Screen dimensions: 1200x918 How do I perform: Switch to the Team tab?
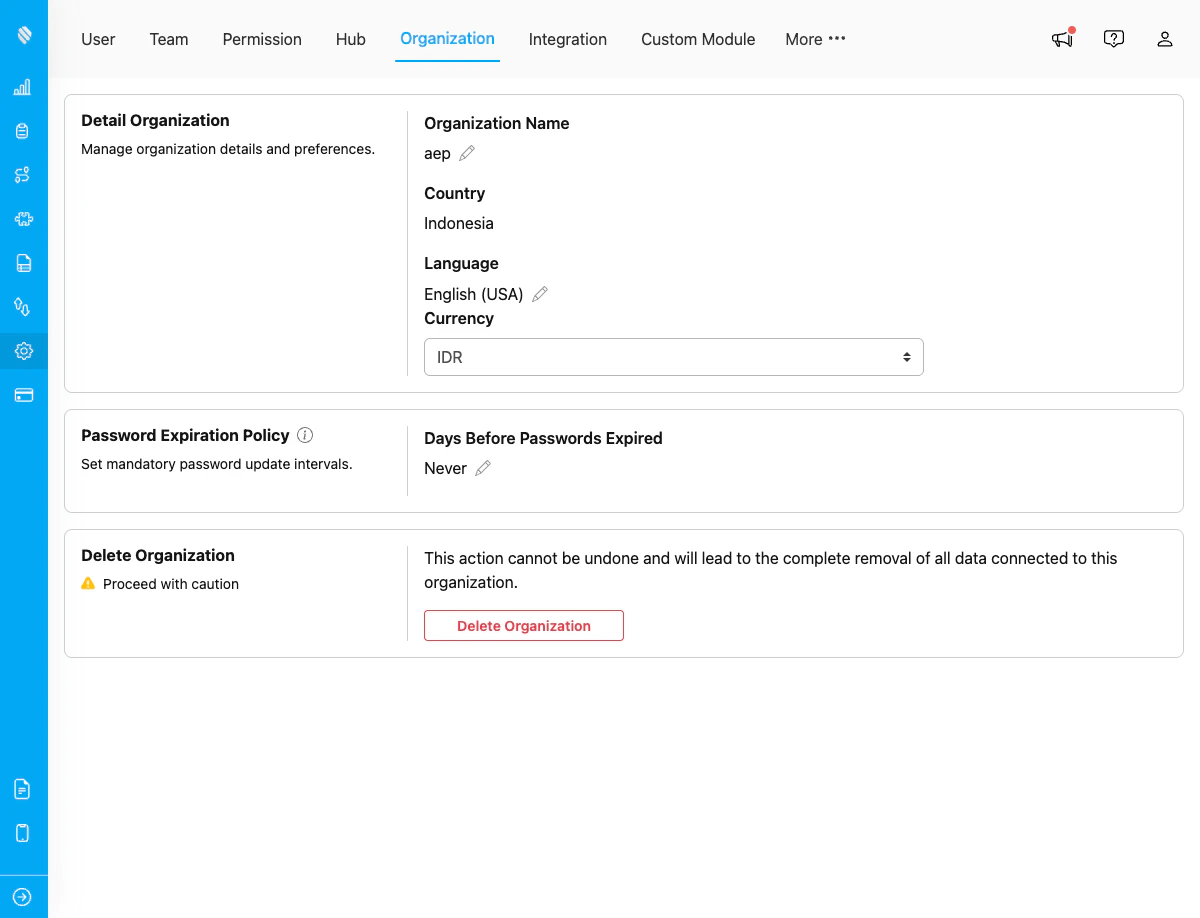169,39
